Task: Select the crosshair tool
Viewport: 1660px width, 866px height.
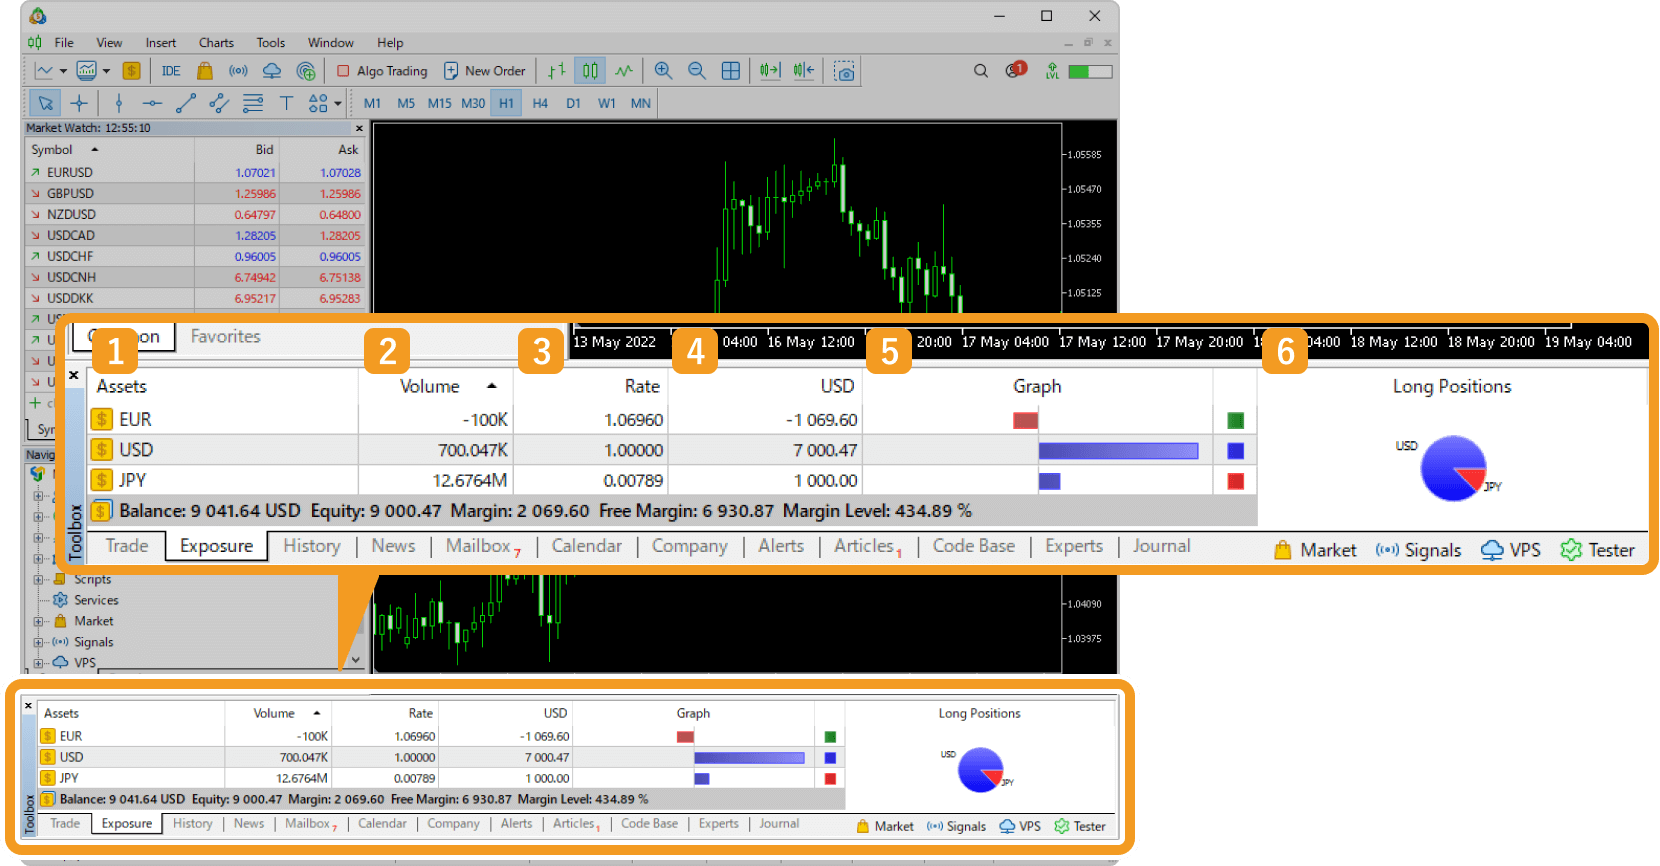Action: click(79, 103)
